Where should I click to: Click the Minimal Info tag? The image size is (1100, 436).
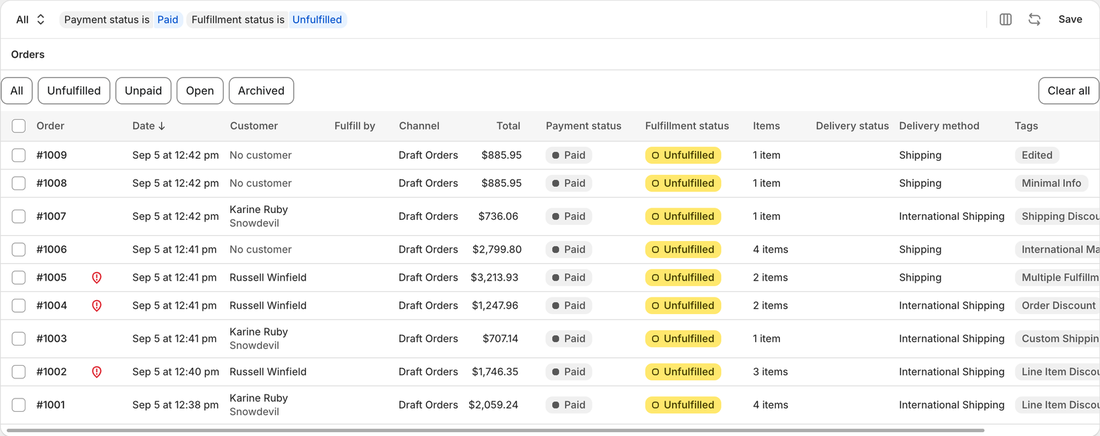(x=1051, y=183)
